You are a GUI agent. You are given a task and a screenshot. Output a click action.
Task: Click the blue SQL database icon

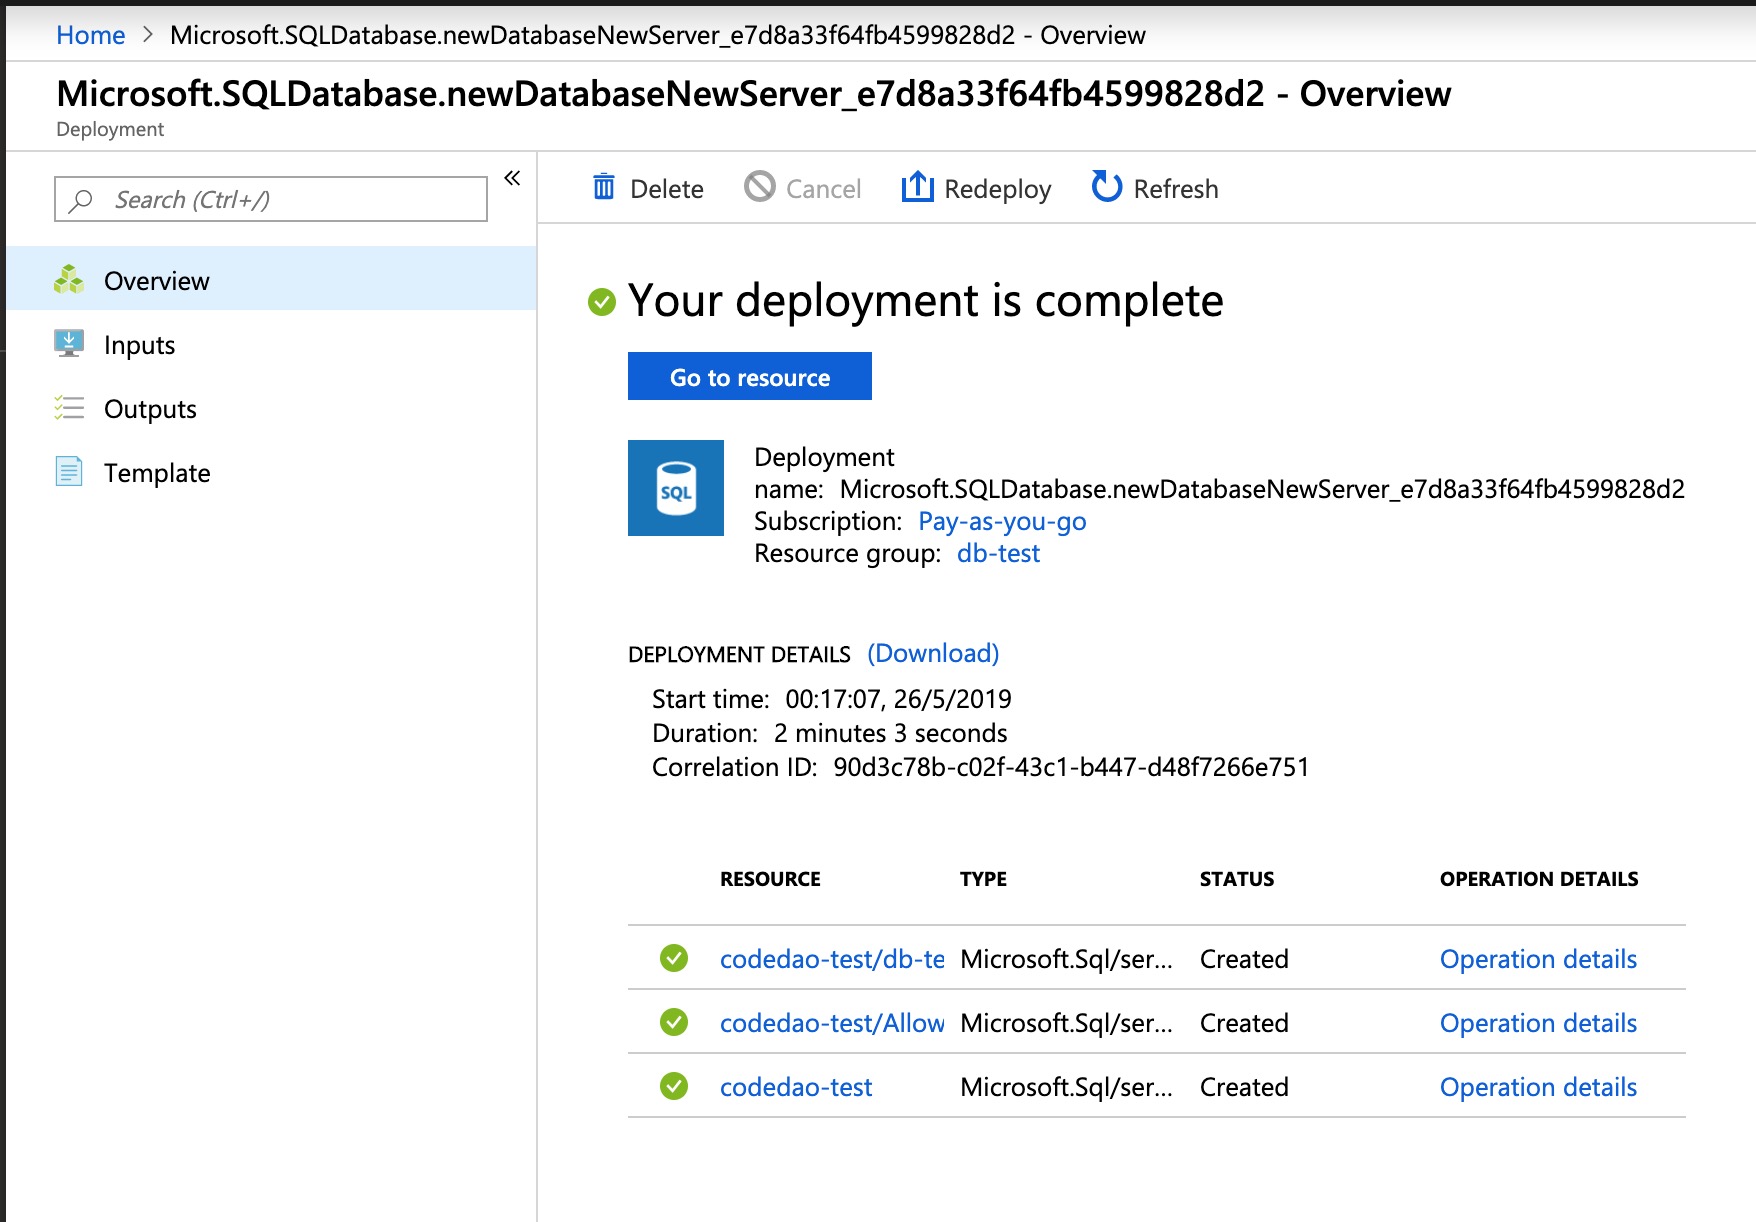pyautogui.click(x=675, y=488)
